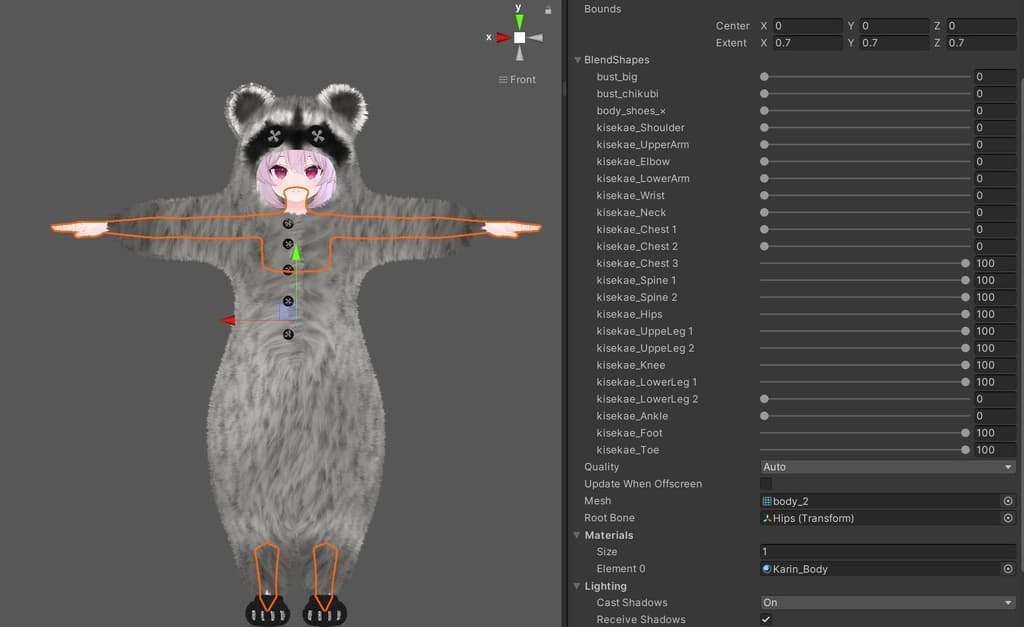Collapse the Materials section
Viewport: 1024px width, 627px height.
pyautogui.click(x=577, y=535)
